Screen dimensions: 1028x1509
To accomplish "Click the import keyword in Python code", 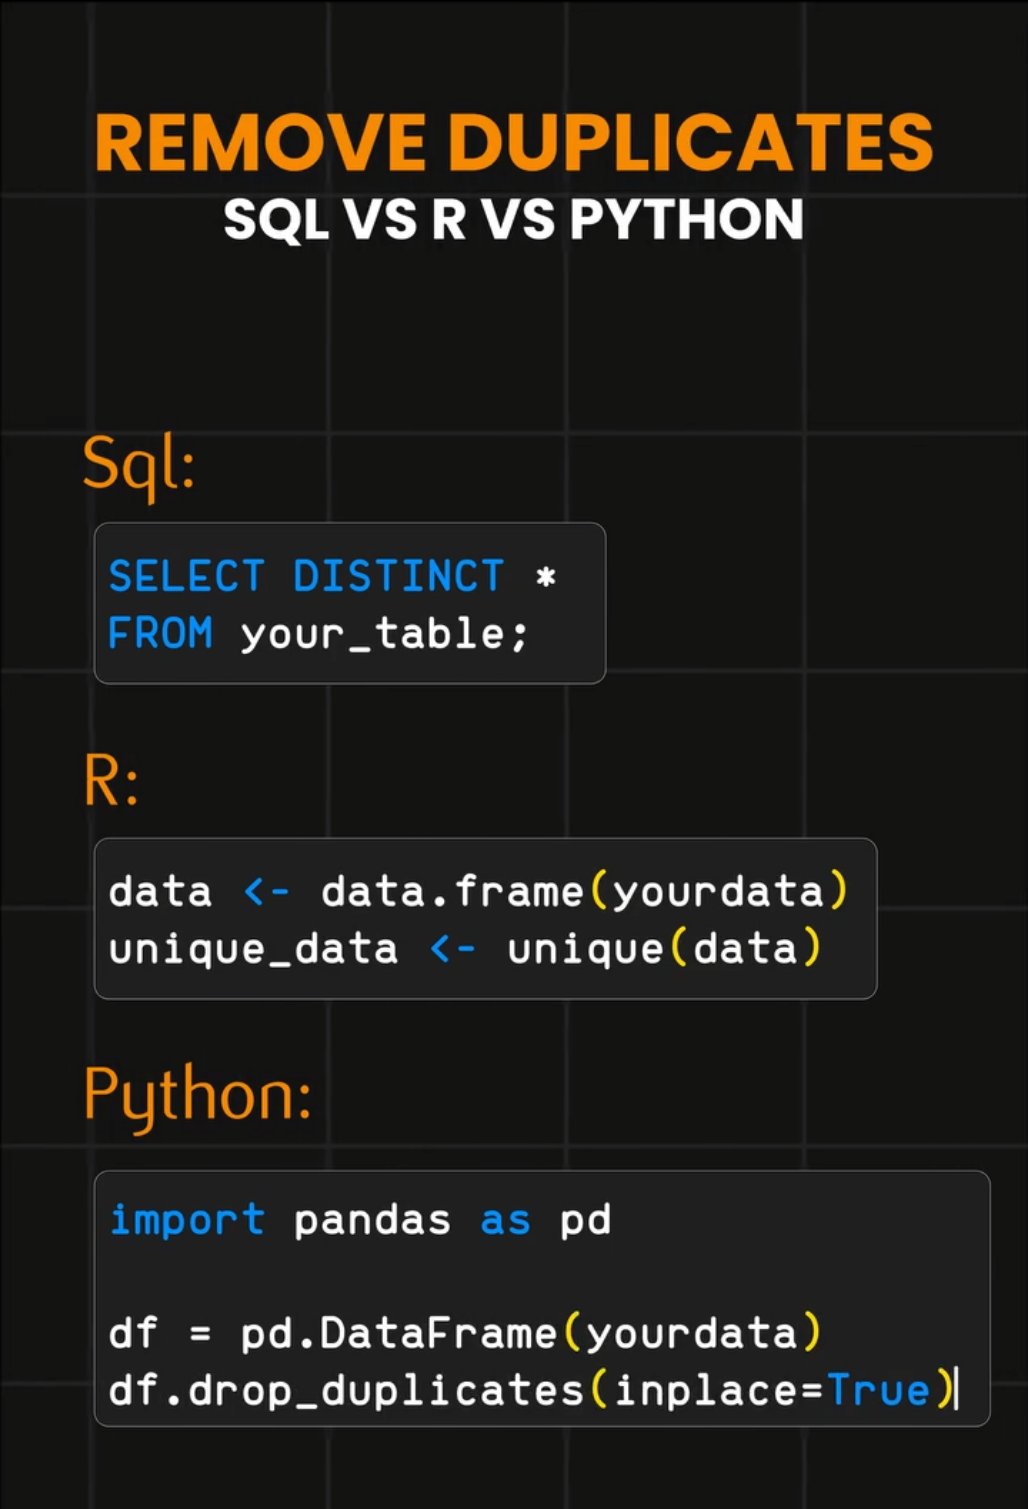I will click(x=187, y=1220).
